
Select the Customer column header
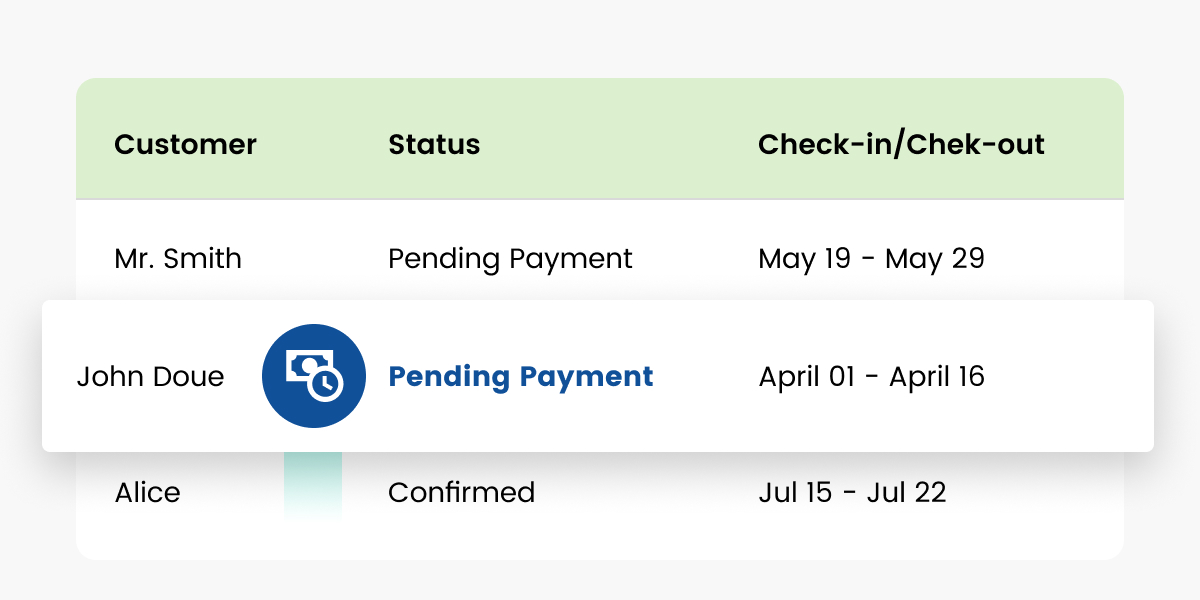click(x=185, y=144)
